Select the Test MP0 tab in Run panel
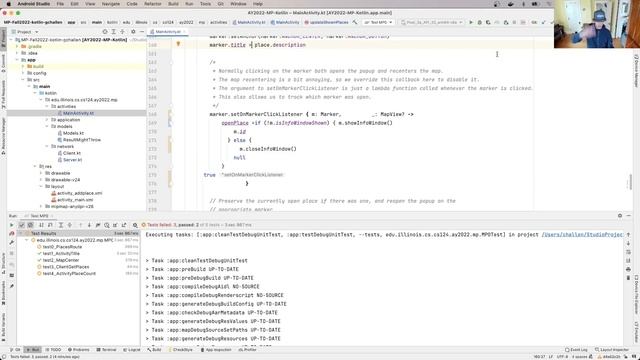 tap(39, 216)
